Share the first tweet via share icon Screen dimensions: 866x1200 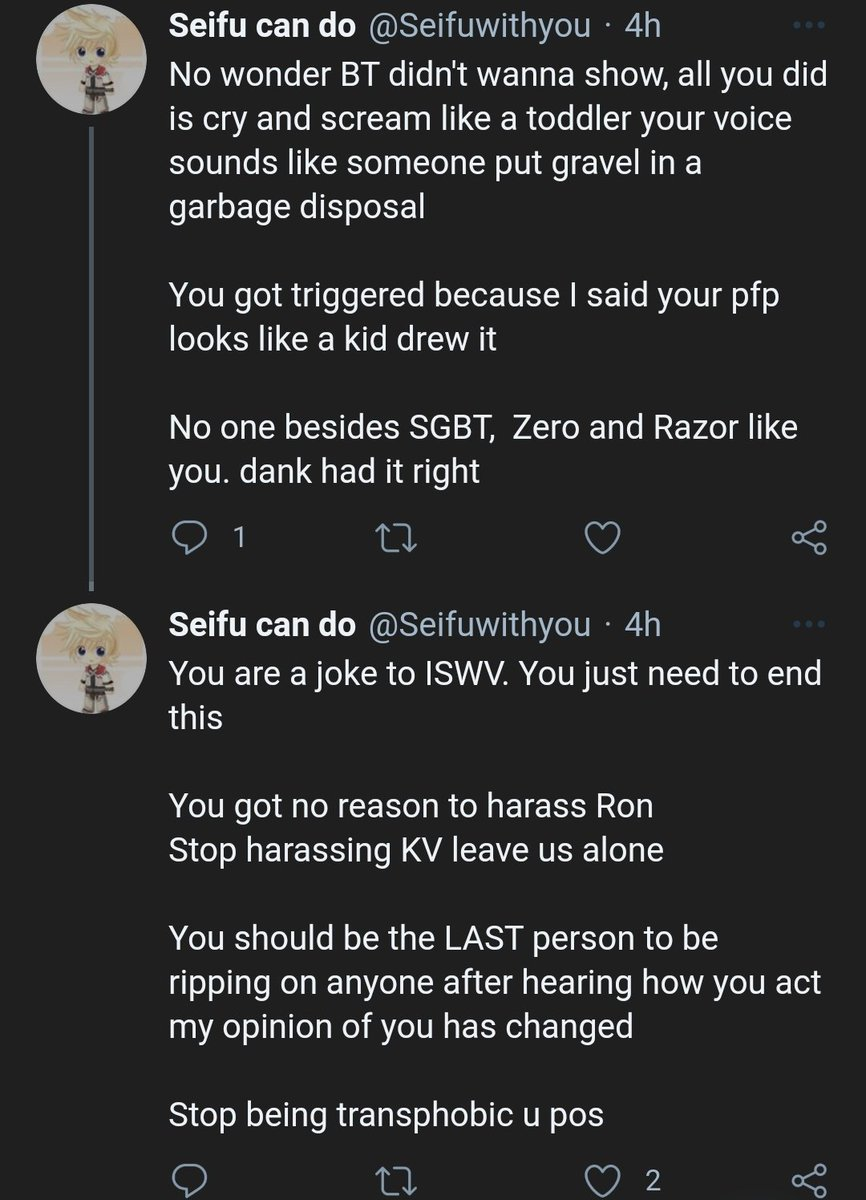(x=808, y=538)
